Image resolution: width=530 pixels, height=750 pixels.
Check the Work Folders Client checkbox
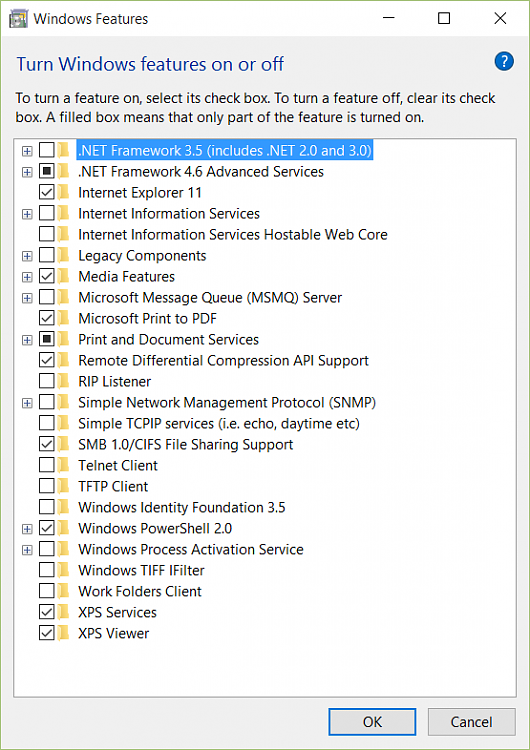click(46, 591)
